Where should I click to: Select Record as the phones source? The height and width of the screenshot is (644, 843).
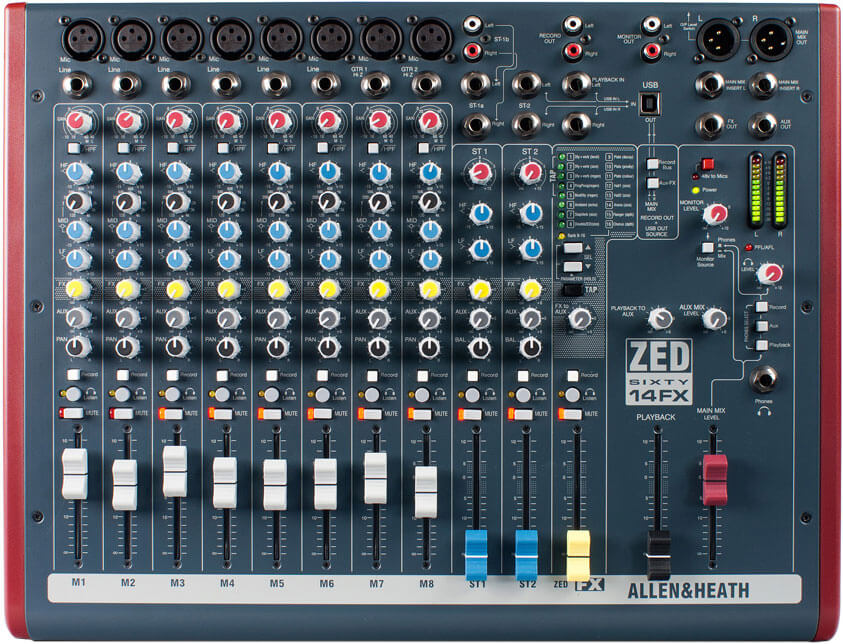[763, 307]
